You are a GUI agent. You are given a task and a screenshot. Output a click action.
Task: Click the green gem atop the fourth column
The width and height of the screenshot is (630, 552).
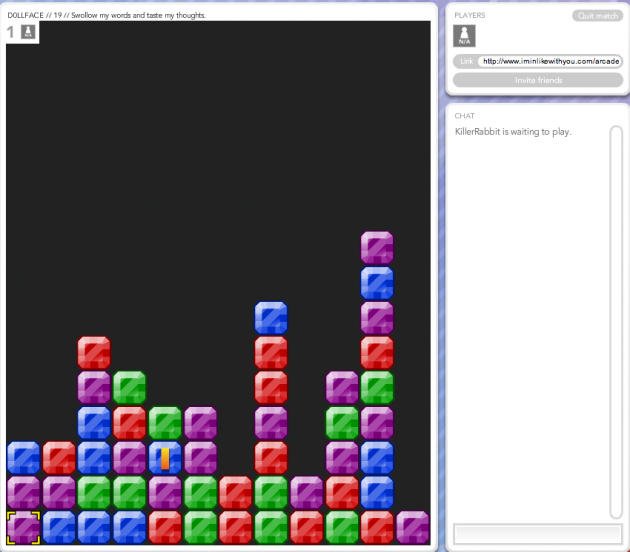[x=129, y=388]
